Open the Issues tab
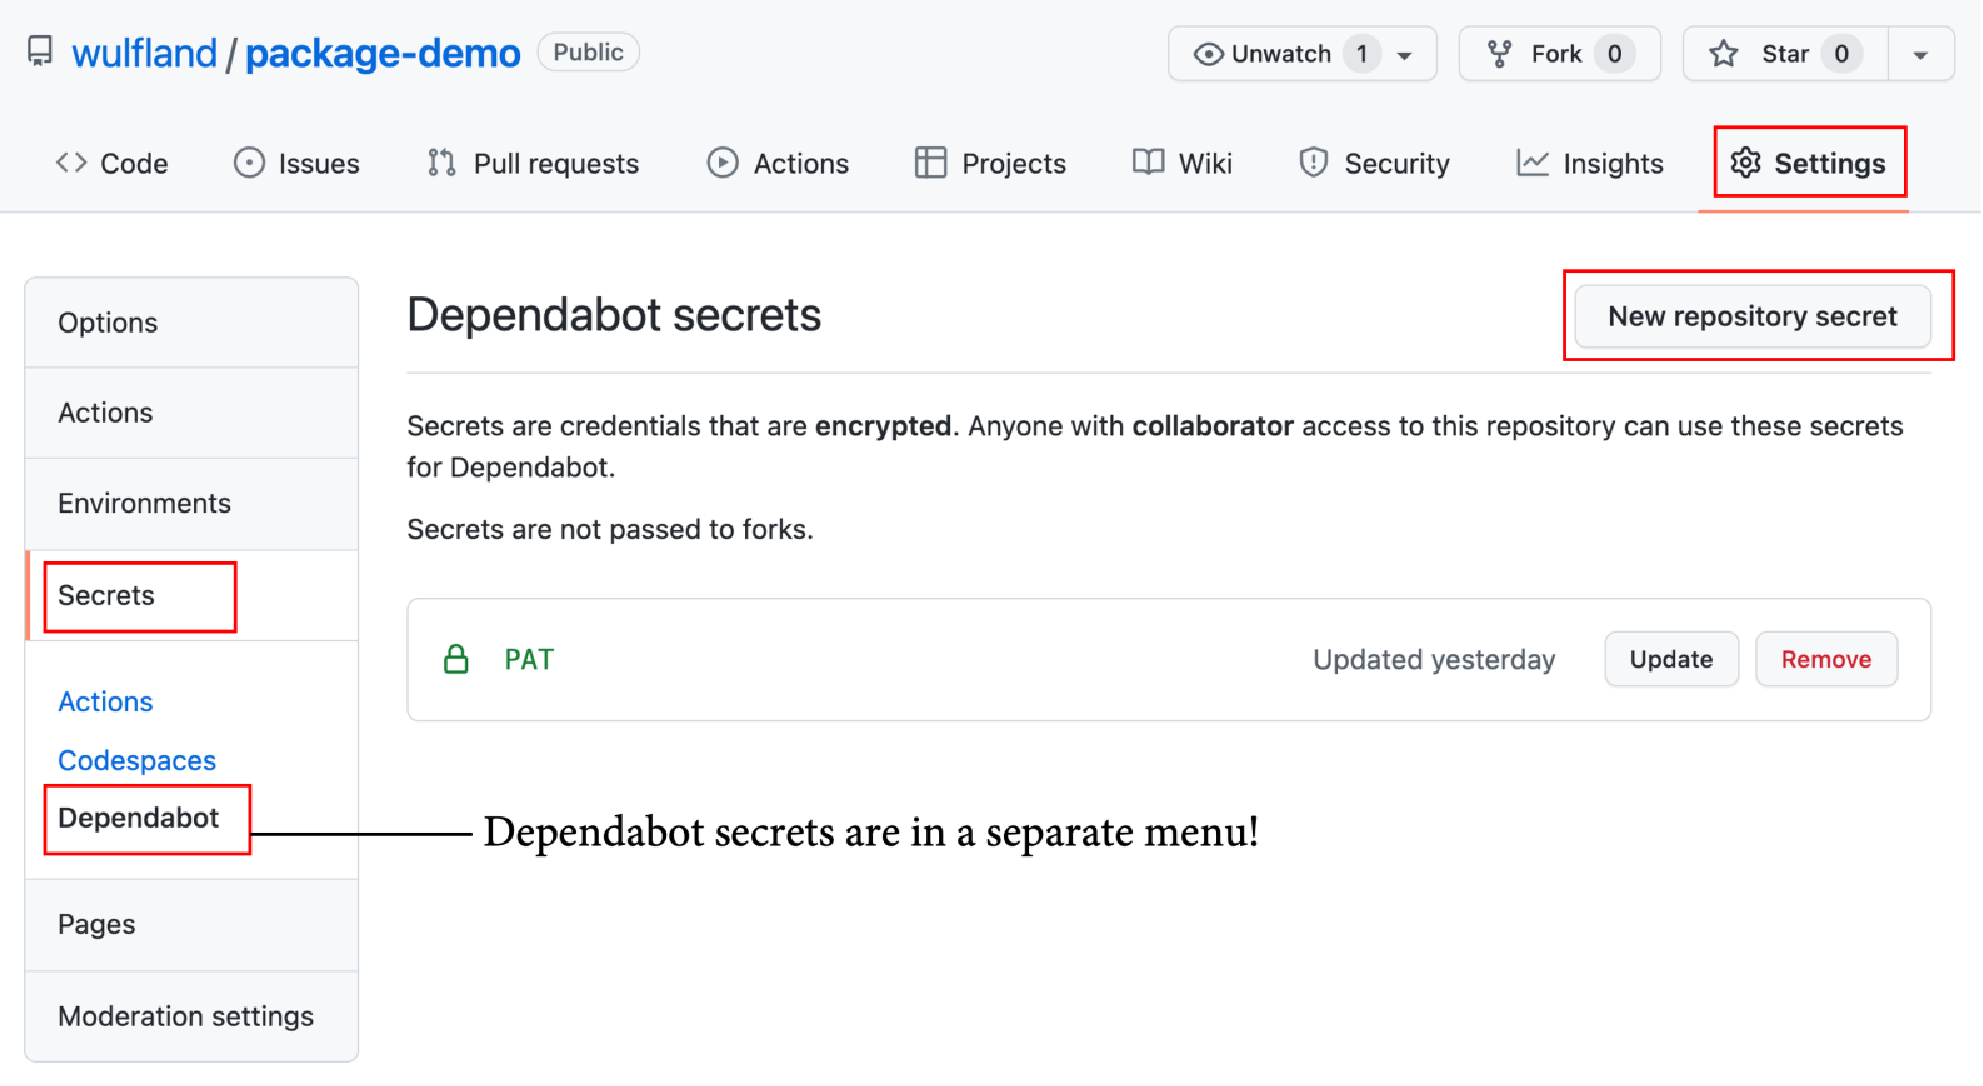Image resolution: width=1983 pixels, height=1086 pixels. [296, 163]
